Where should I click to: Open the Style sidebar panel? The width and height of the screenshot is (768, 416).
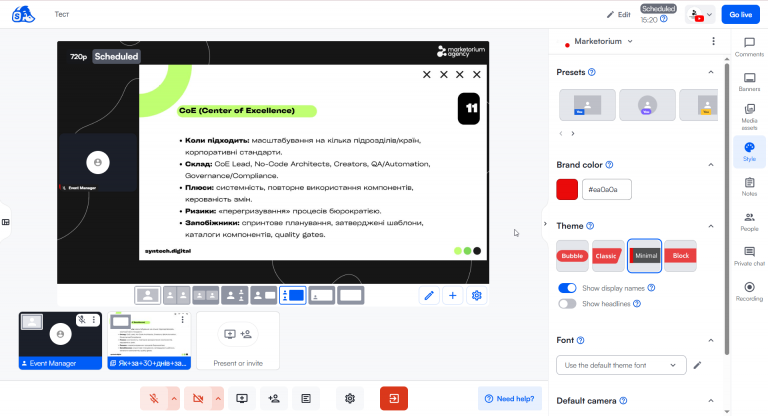[749, 152]
